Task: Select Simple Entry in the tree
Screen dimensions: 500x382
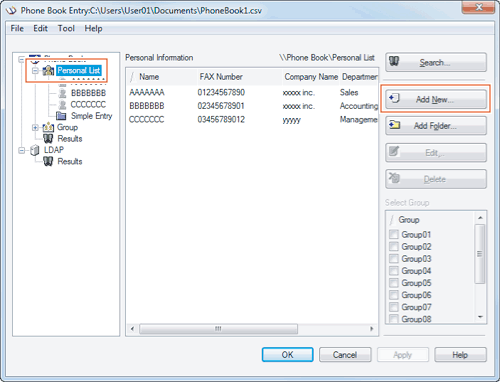Action: [92, 116]
